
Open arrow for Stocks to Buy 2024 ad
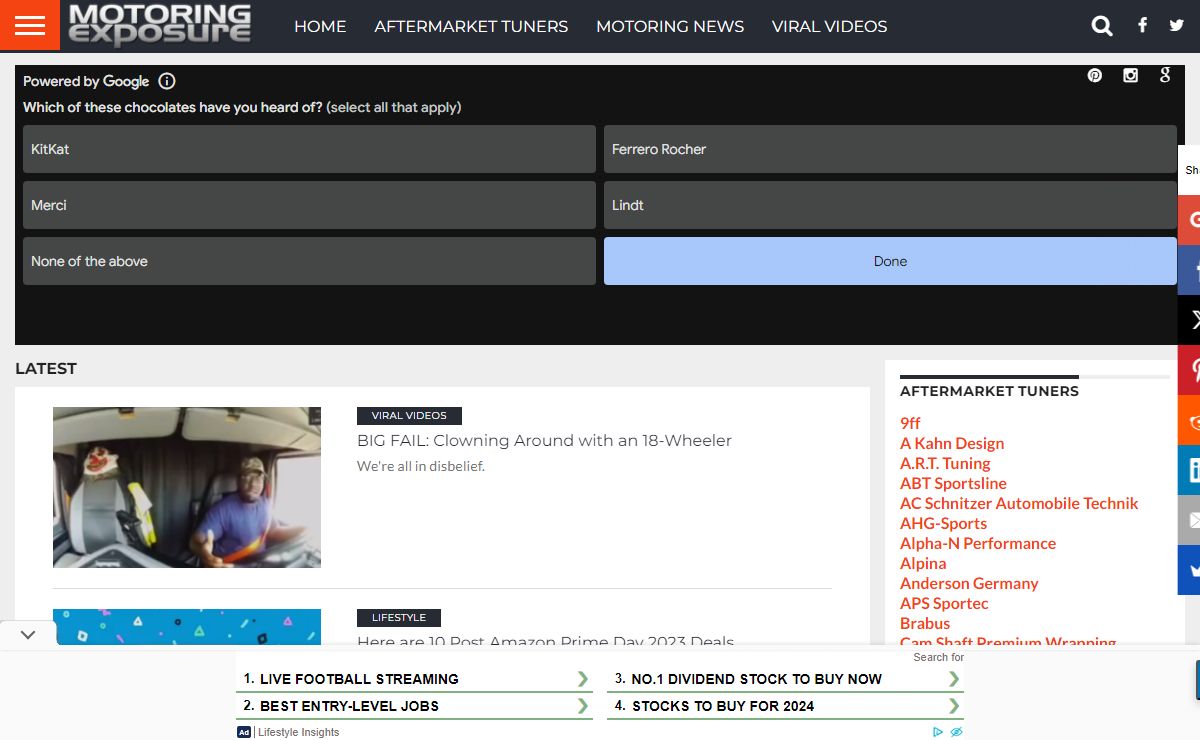tap(954, 706)
